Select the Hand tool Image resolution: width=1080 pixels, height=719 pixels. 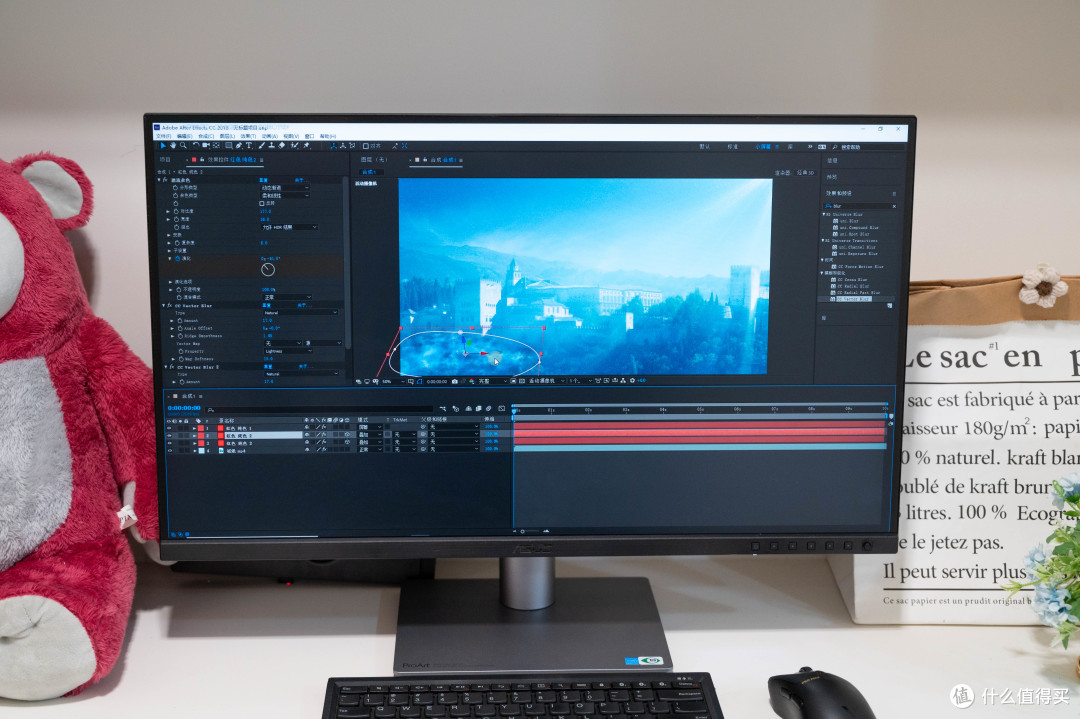174,145
